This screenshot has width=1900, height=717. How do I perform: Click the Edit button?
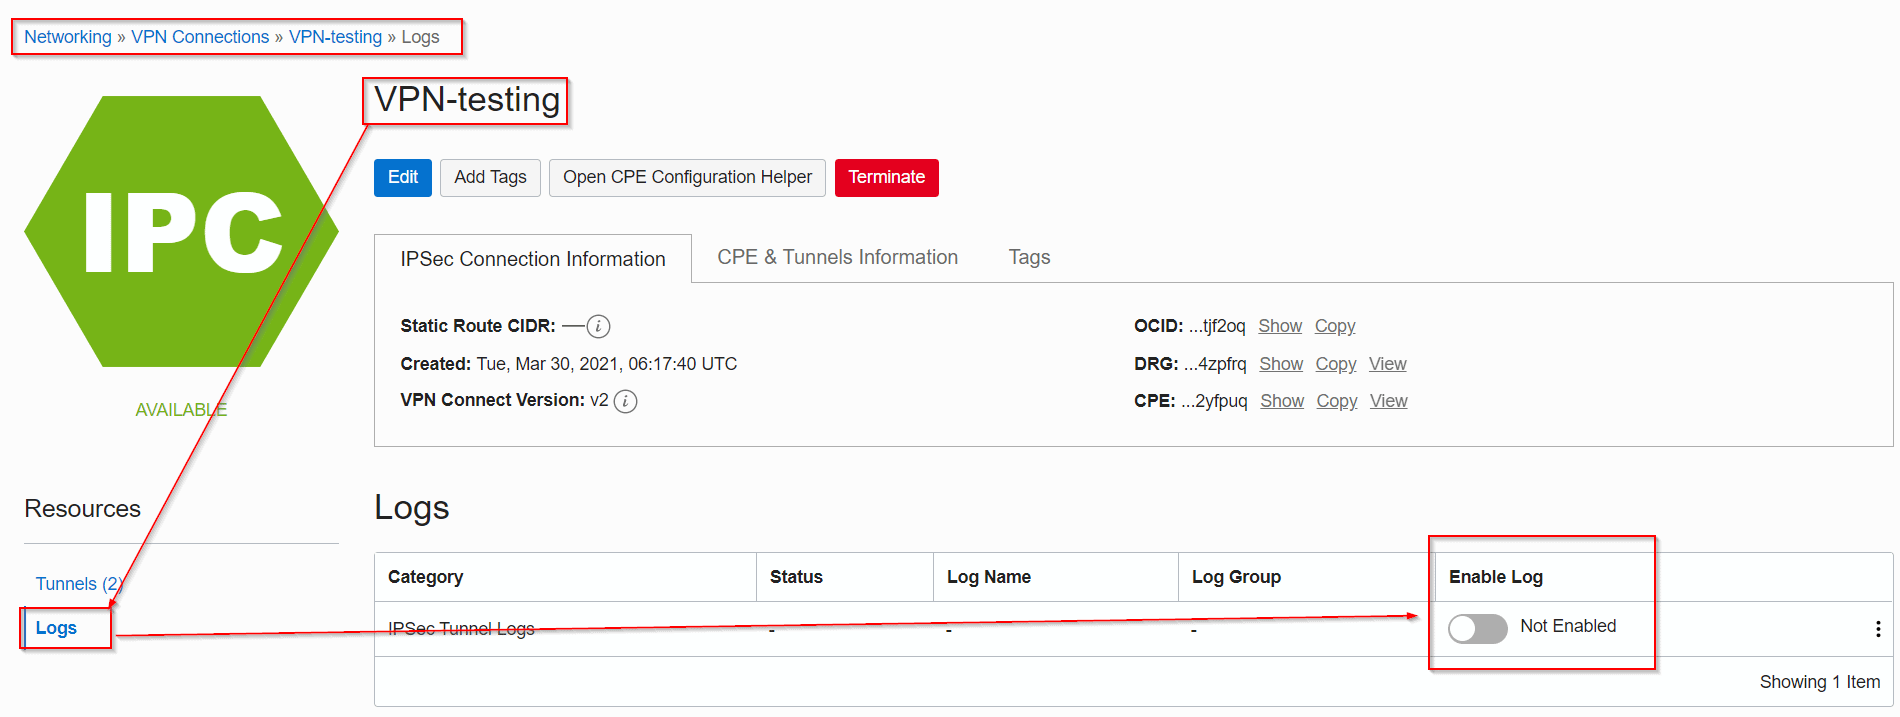coord(403,178)
